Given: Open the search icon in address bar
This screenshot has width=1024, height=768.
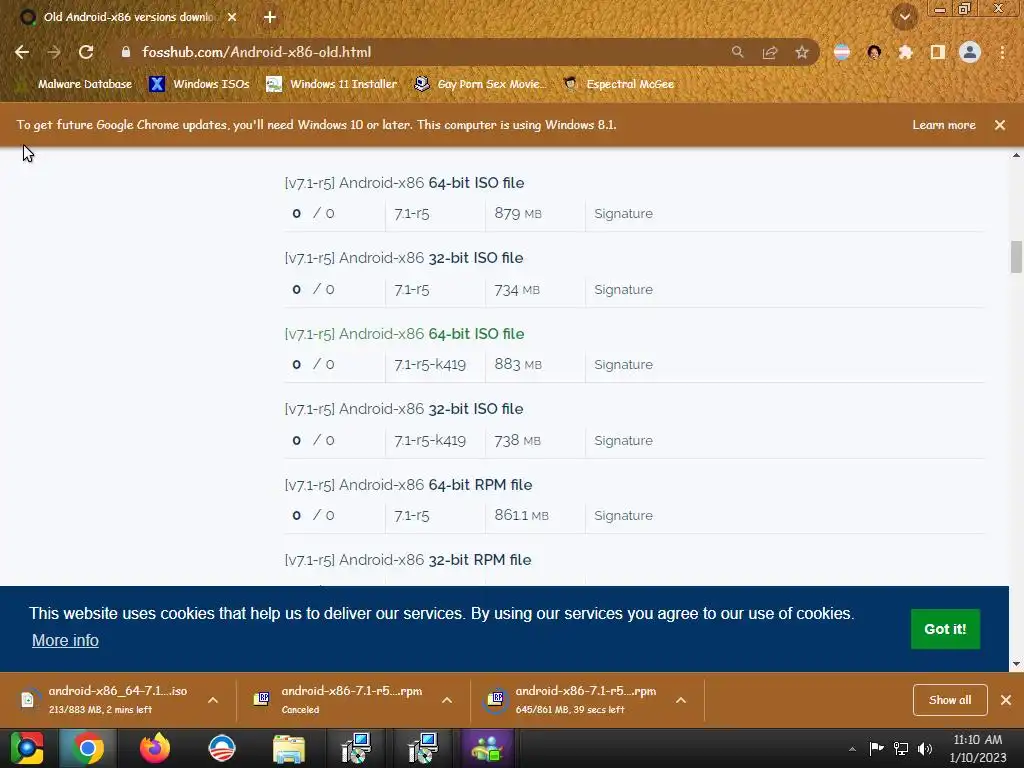Looking at the screenshot, I should tap(737, 52).
